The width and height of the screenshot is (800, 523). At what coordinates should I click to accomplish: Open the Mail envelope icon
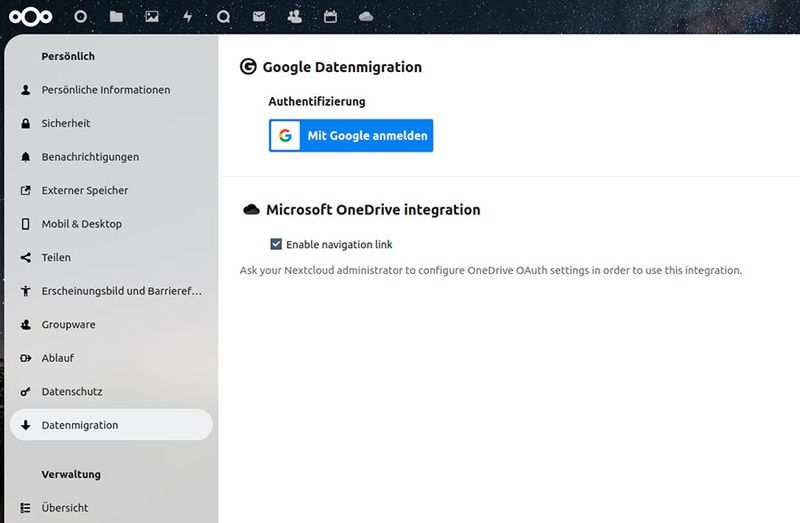259,17
